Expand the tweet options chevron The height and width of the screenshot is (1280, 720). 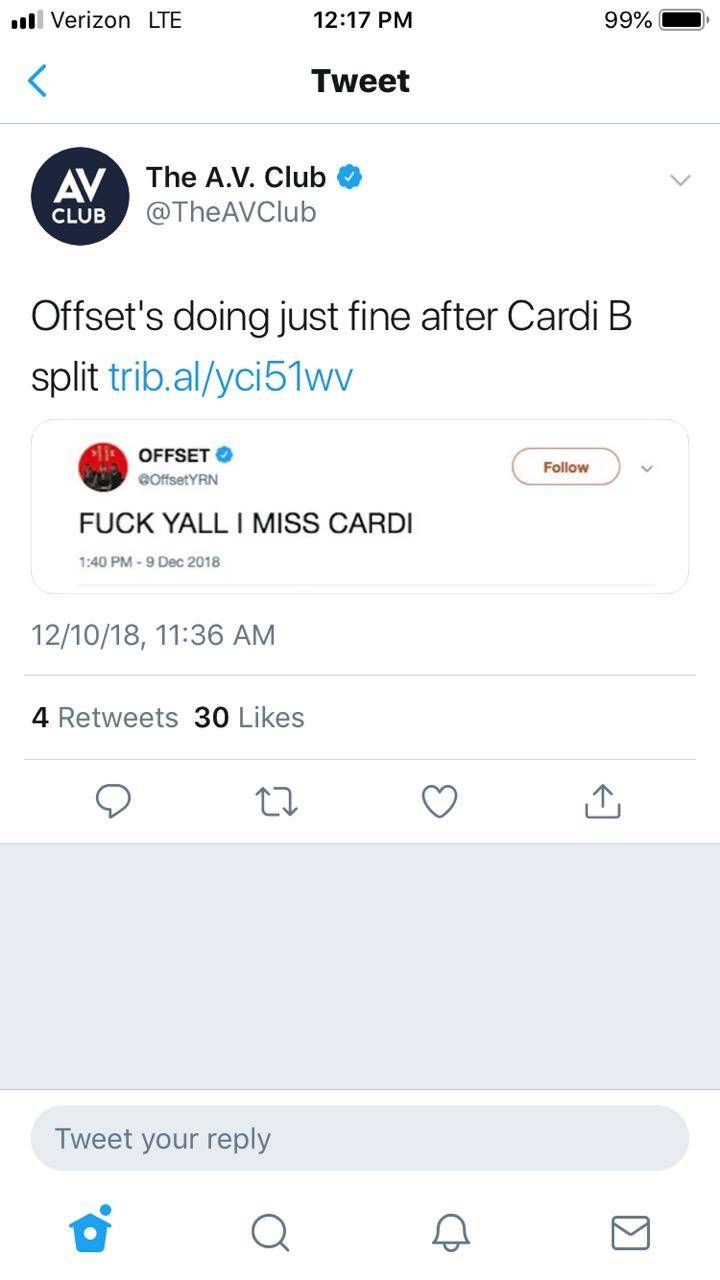point(680,181)
